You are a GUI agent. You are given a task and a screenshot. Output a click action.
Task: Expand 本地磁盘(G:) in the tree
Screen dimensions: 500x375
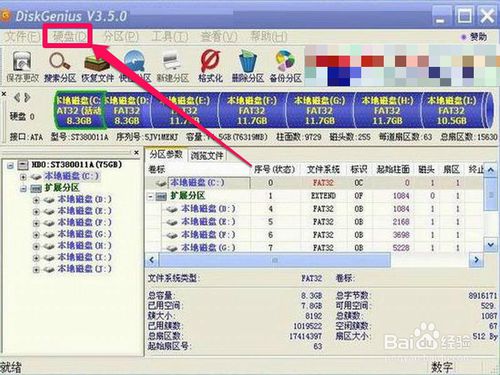36,235
